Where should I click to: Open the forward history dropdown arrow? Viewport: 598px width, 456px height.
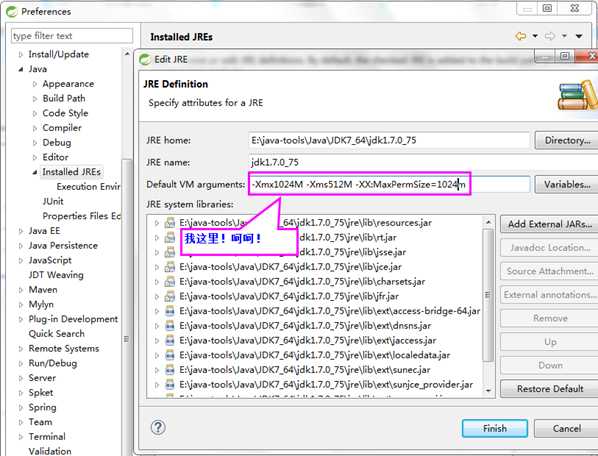pos(564,36)
